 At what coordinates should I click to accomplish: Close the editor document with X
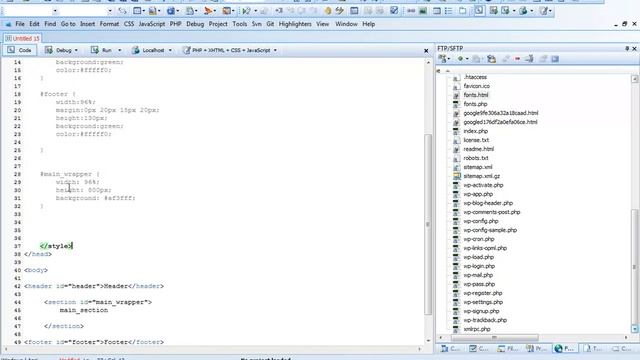pos(426,51)
